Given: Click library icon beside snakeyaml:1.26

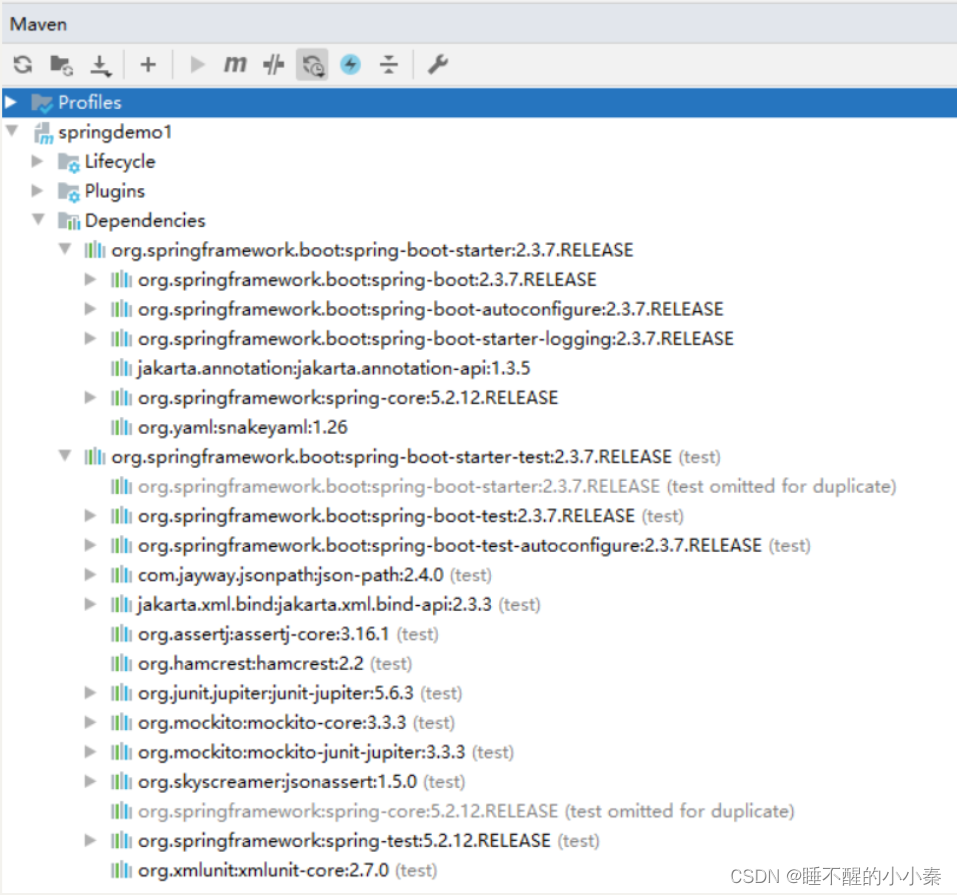Looking at the screenshot, I should pyautogui.click(x=121, y=427).
